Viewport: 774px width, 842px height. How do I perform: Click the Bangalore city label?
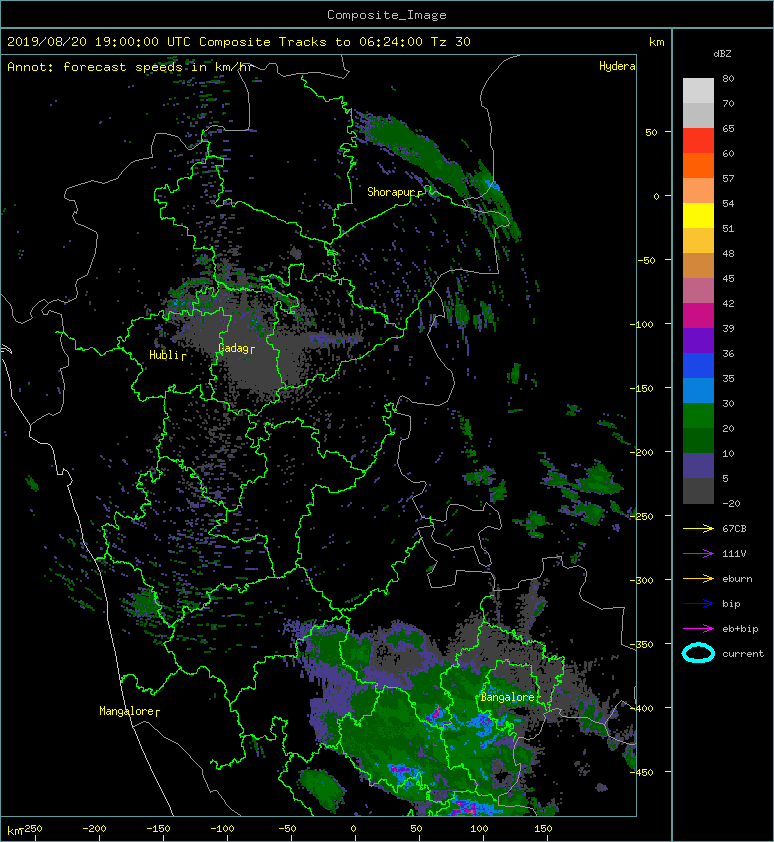pos(507,697)
